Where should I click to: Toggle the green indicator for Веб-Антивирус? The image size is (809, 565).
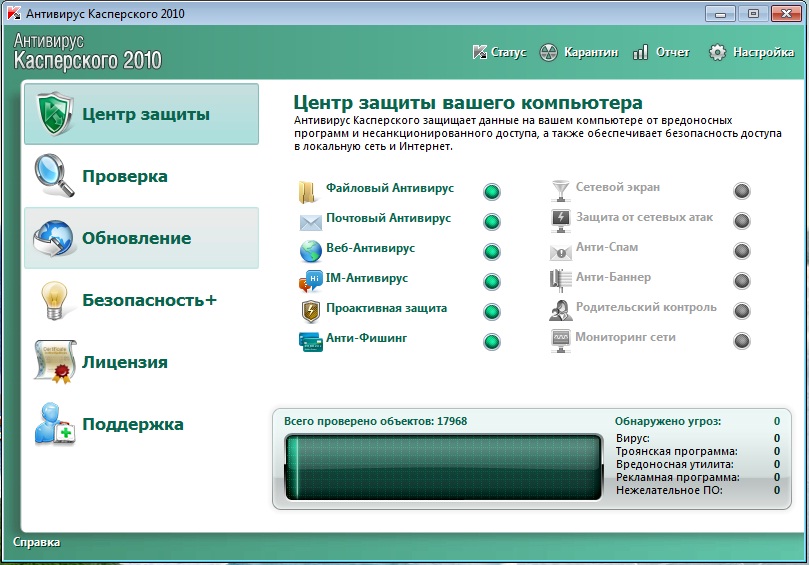[x=492, y=252]
